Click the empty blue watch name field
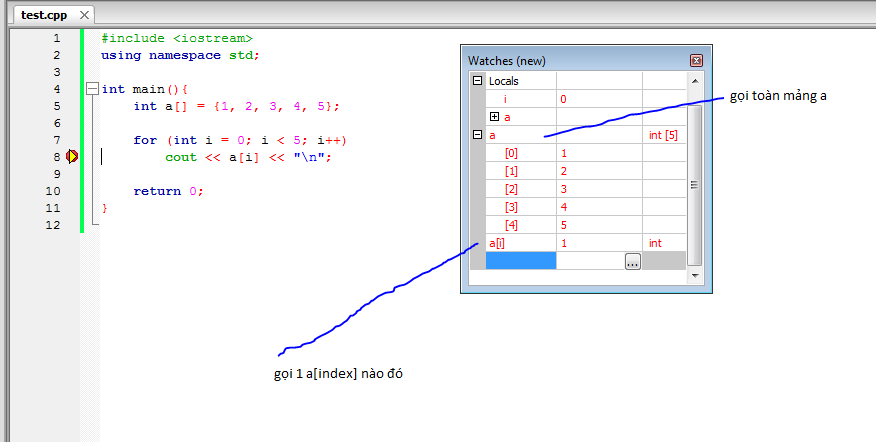This screenshot has width=876, height=442. point(520,261)
